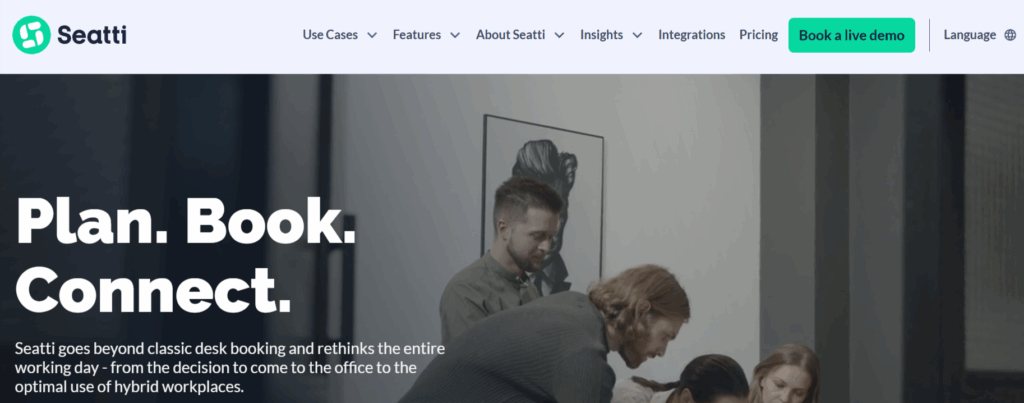Click the Seatti description paragraph
This screenshot has height=403, width=1024.
[230, 367]
